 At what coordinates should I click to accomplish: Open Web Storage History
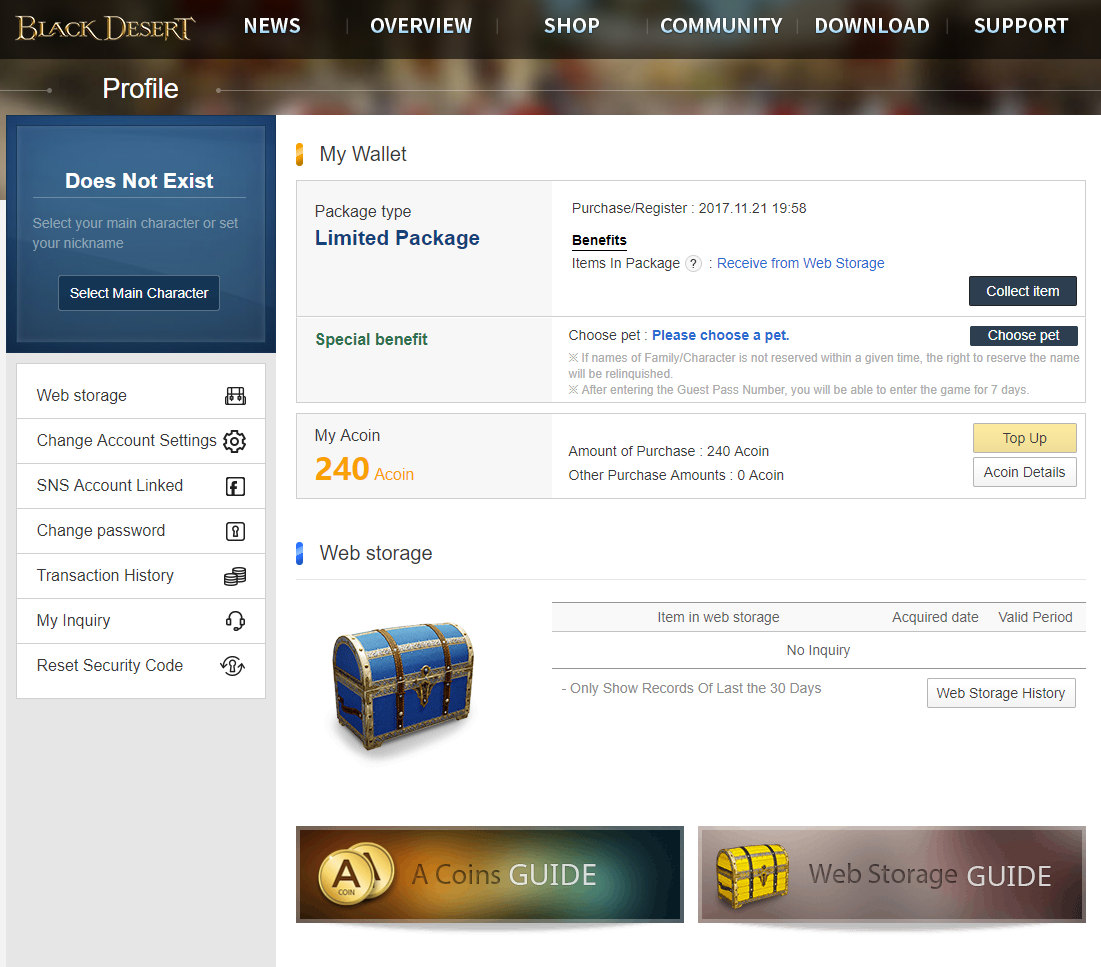[x=1001, y=693]
